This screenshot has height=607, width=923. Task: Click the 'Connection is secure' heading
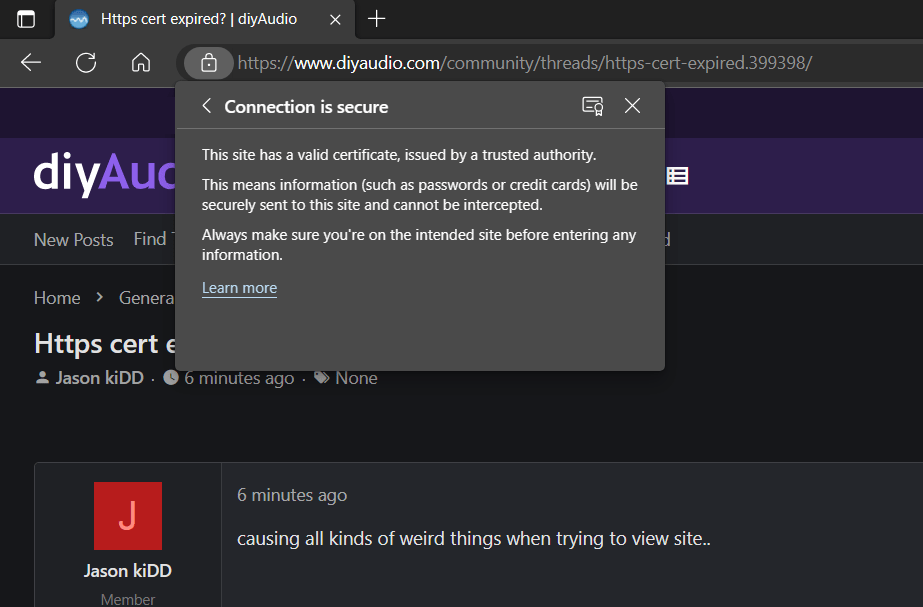coord(306,107)
